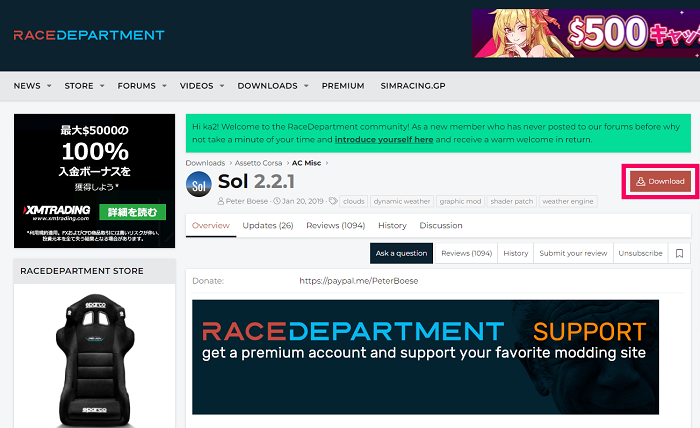Switch to the Discussion tab
Image resolution: width=700 pixels, height=428 pixels.
pos(441,225)
